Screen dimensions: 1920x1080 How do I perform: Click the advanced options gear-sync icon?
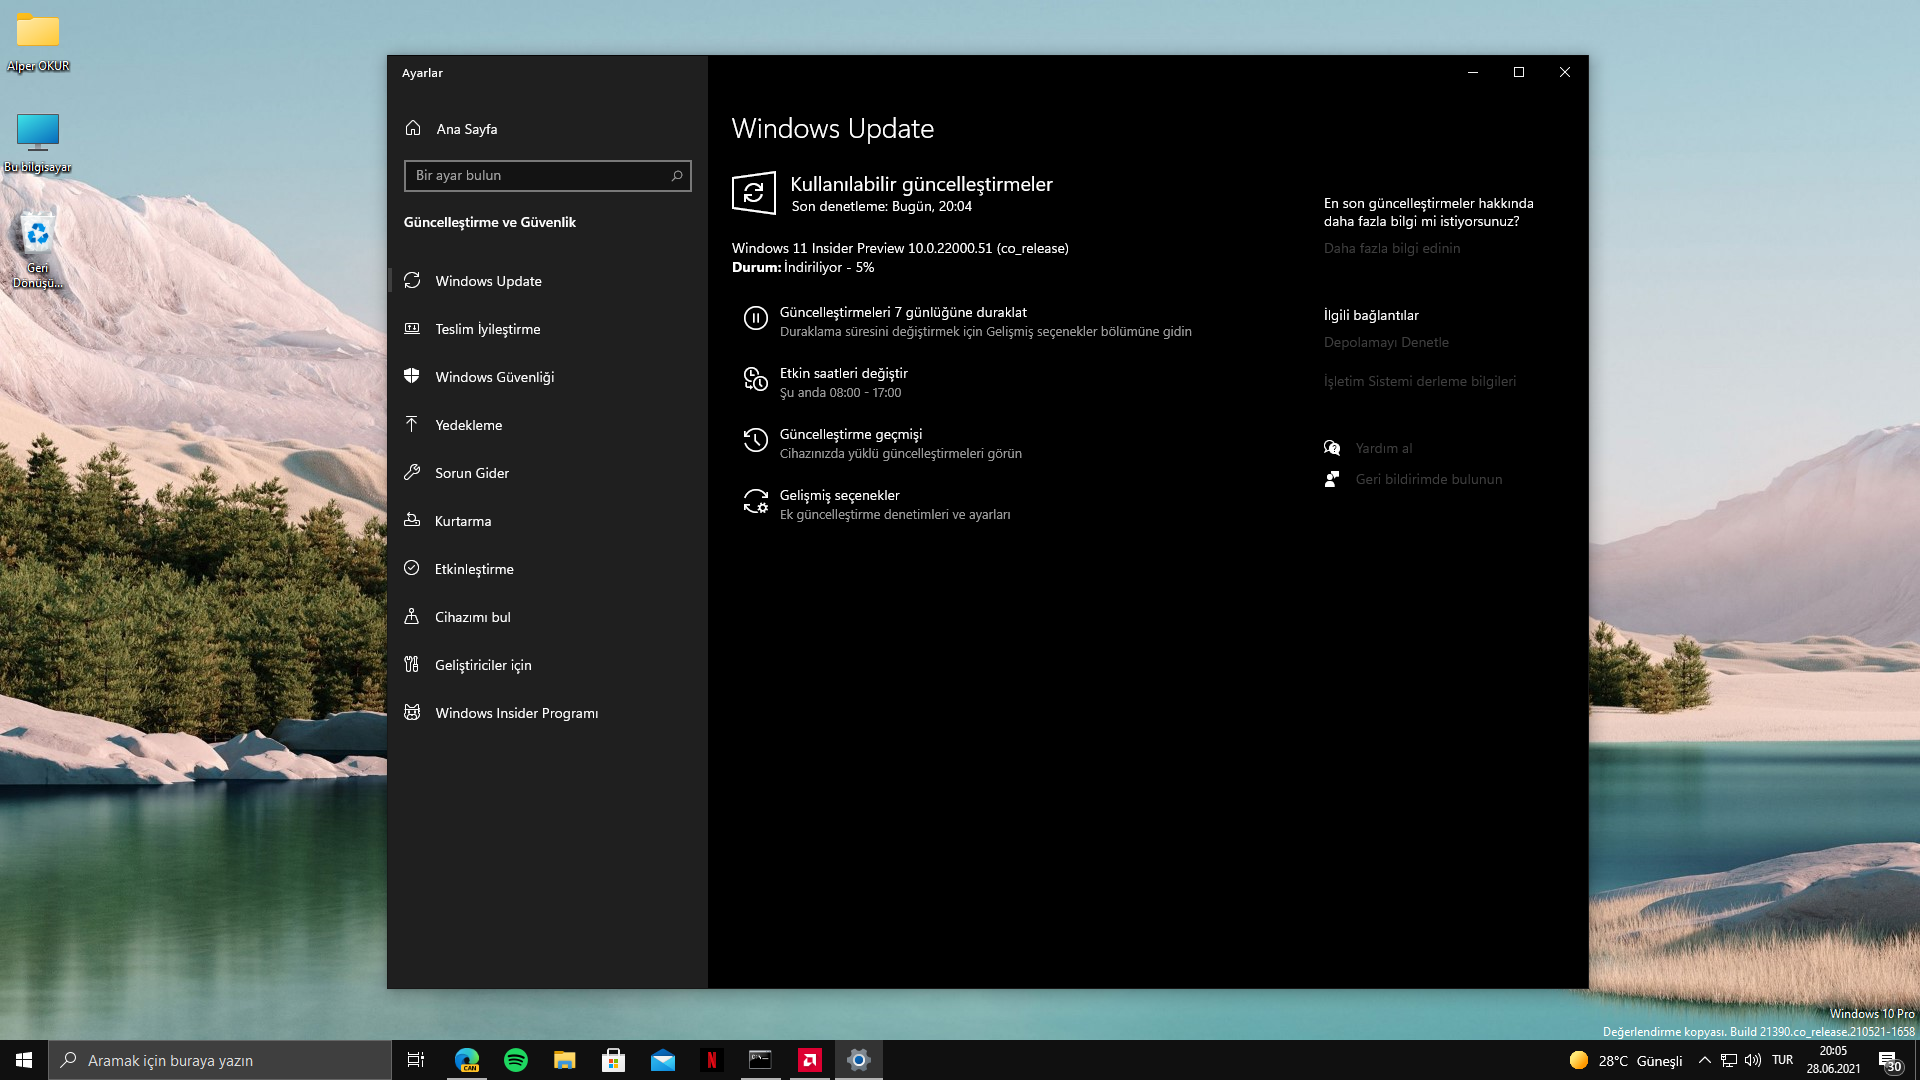point(755,501)
